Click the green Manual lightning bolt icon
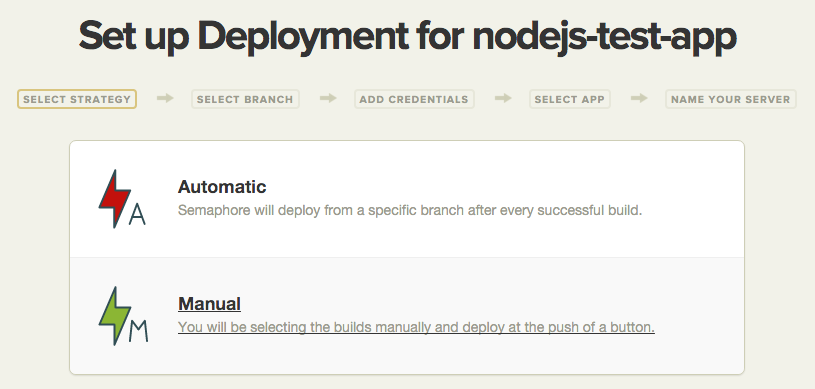The image size is (815, 389). pyautogui.click(x=123, y=316)
